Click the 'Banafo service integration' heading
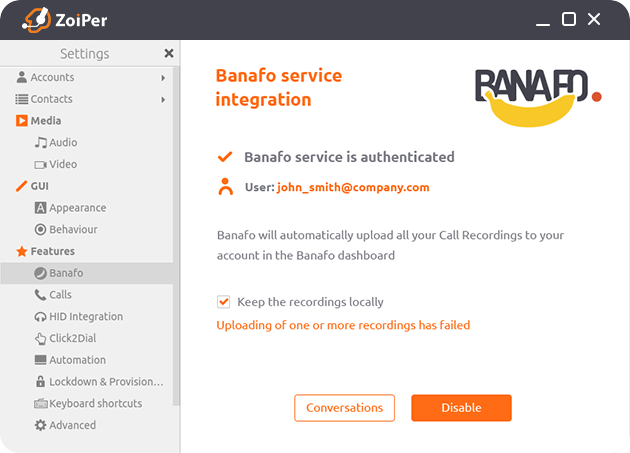This screenshot has width=630, height=453. [x=279, y=88]
